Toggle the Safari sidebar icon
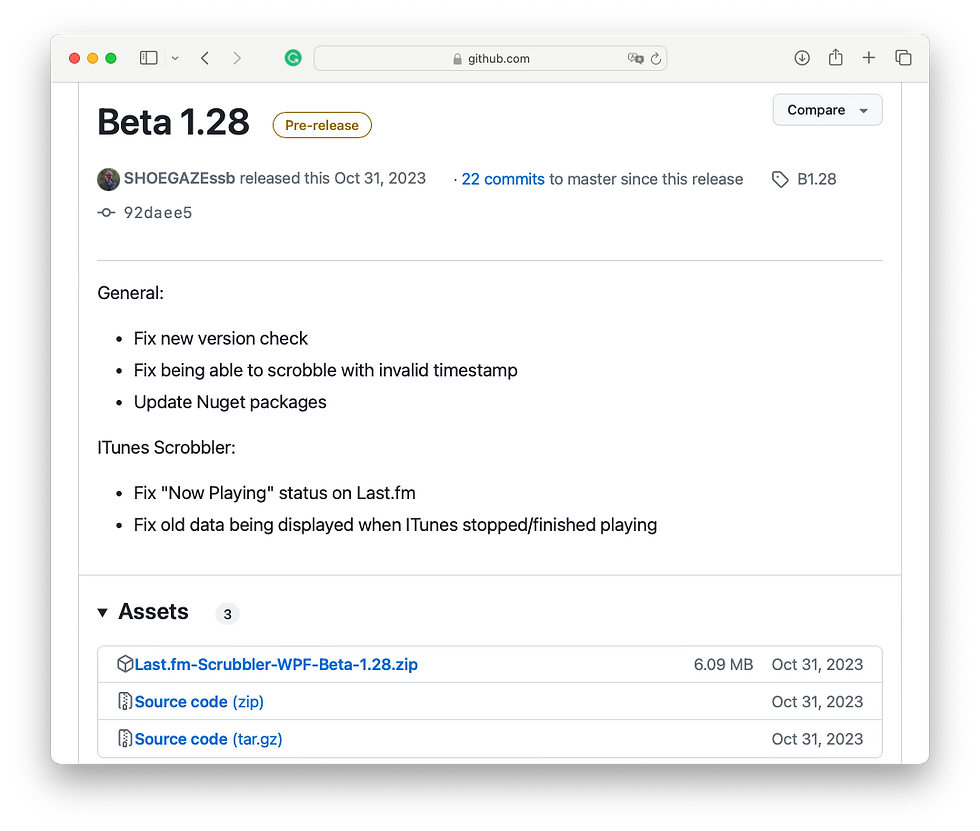This screenshot has width=980, height=831. [148, 58]
